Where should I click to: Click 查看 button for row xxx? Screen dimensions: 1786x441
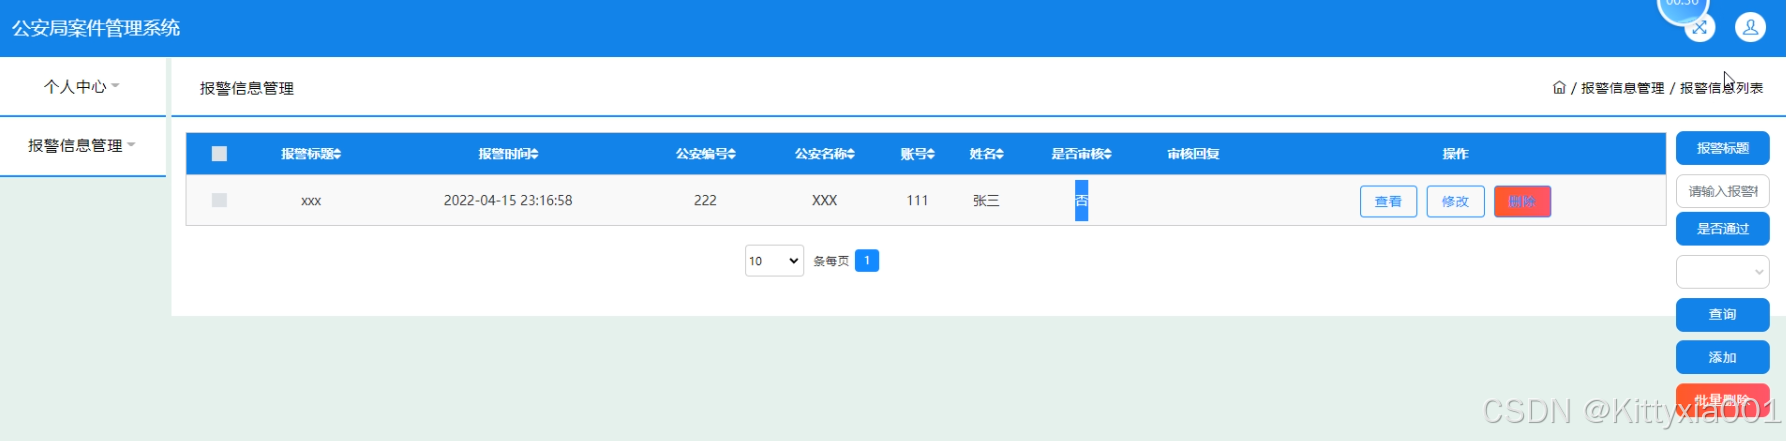[1388, 201]
